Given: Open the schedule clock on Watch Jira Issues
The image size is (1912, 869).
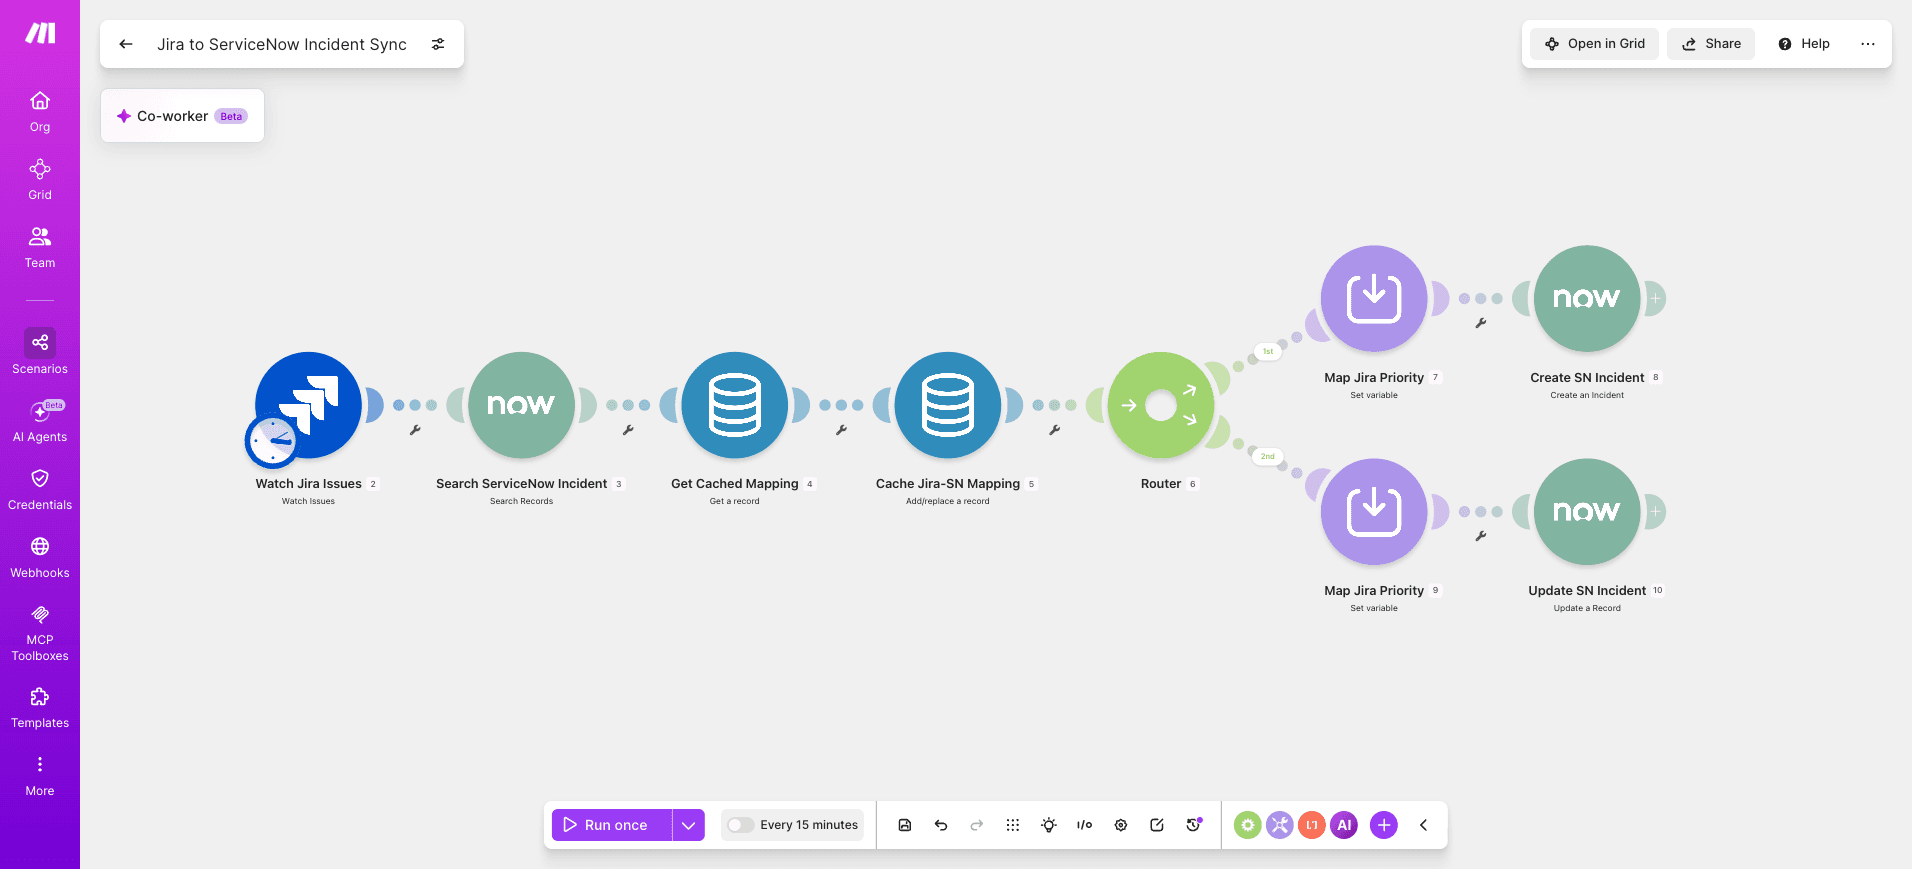Looking at the screenshot, I should click(x=272, y=441).
